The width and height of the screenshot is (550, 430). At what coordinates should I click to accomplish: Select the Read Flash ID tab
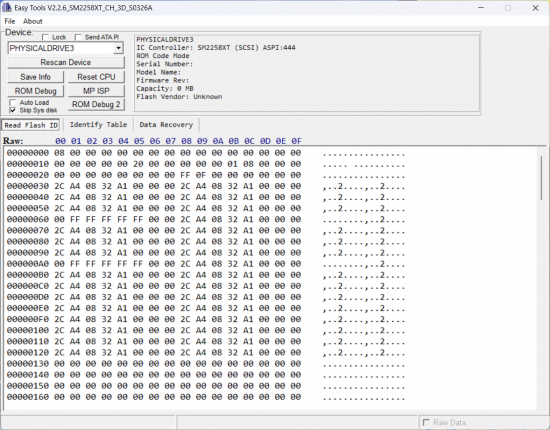pos(31,125)
